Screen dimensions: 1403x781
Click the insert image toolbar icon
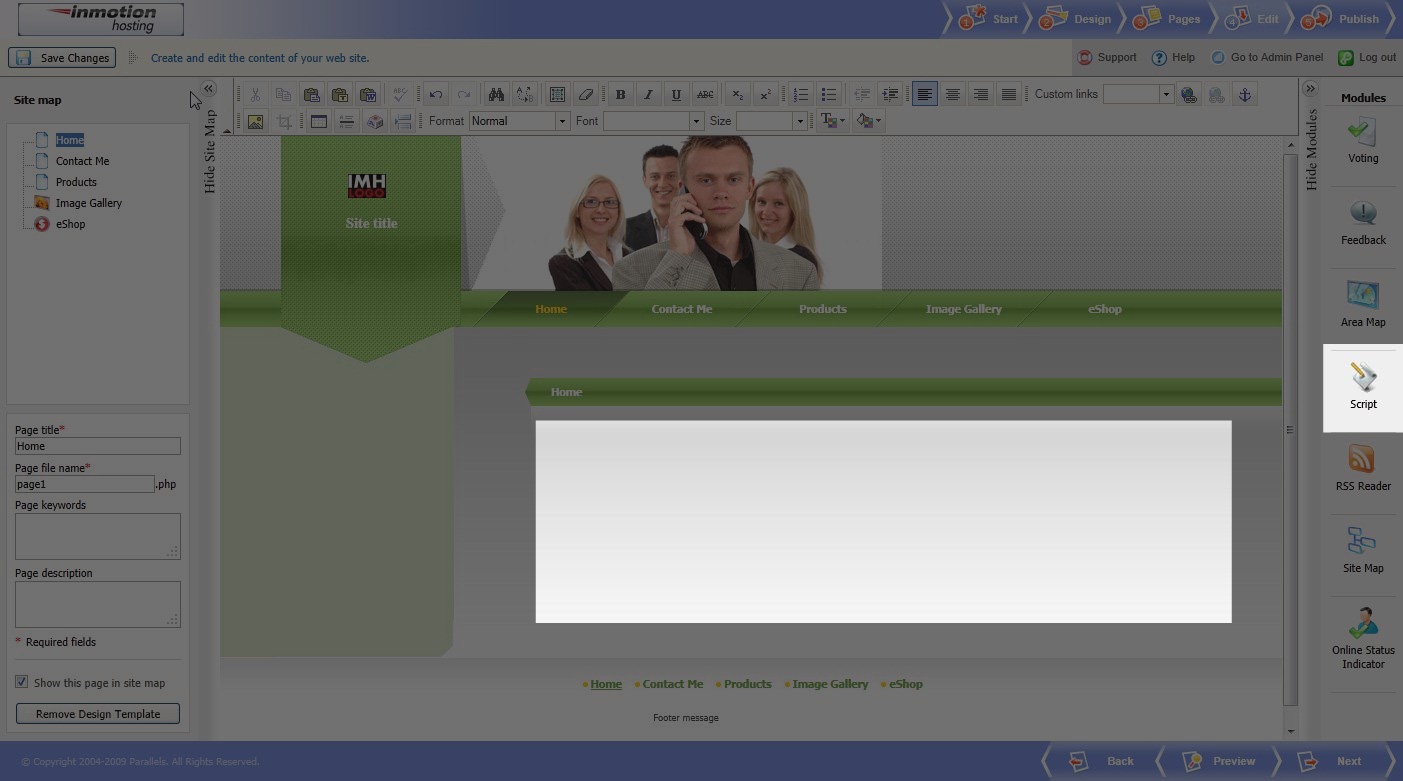[255, 121]
